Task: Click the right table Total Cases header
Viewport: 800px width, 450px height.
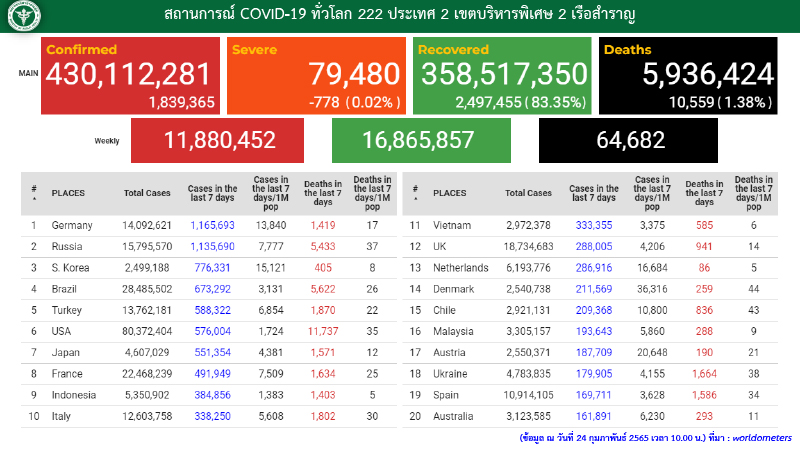Action: click(x=529, y=193)
